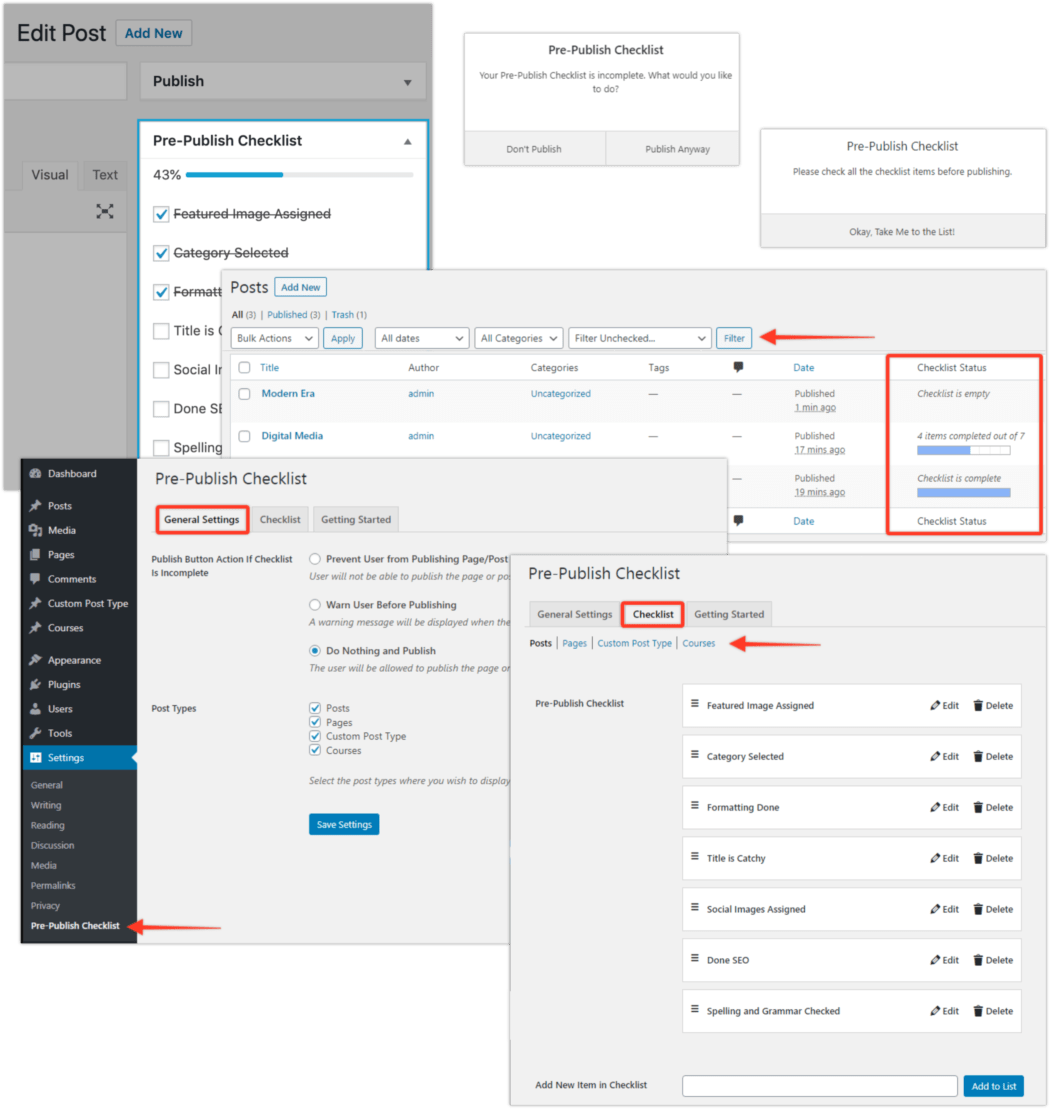Image resolution: width=1050 pixels, height=1109 pixels.
Task: Open the Custom Post Type checklist link
Action: tap(634, 643)
